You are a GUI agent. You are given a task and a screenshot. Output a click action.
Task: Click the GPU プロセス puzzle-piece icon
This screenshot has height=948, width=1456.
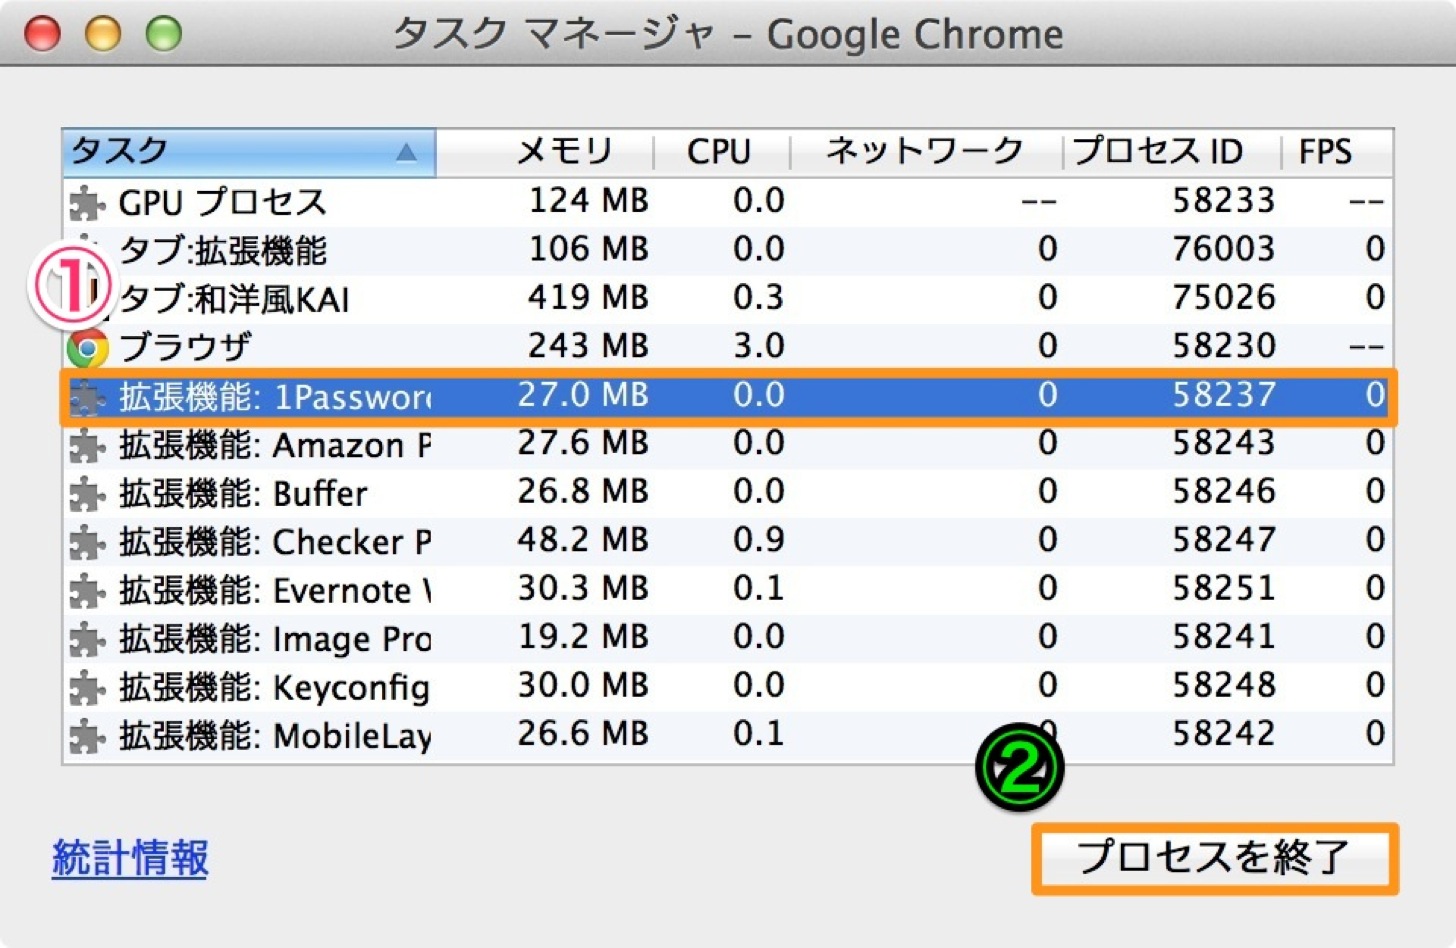(87, 203)
